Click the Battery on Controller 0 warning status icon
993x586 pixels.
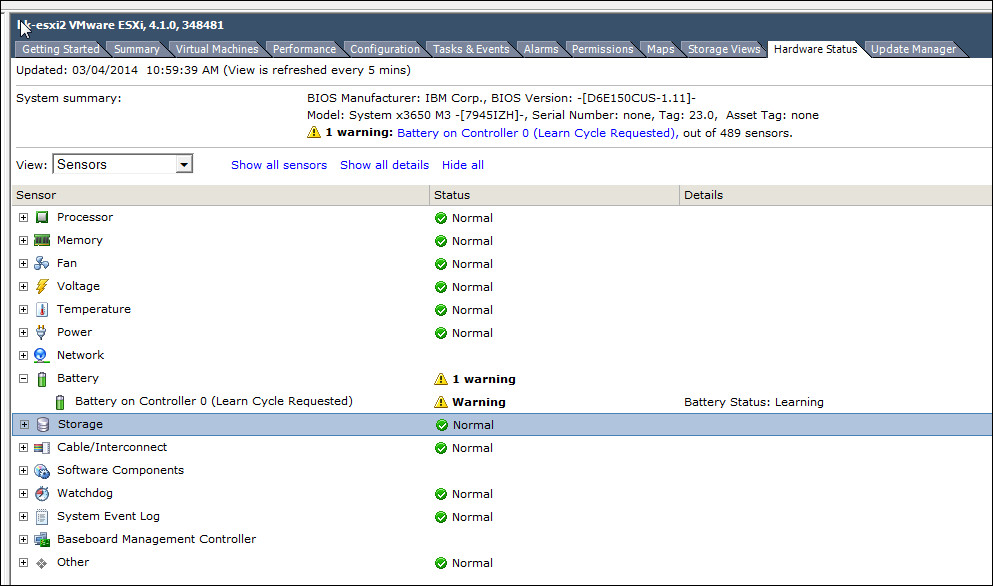click(x=441, y=402)
